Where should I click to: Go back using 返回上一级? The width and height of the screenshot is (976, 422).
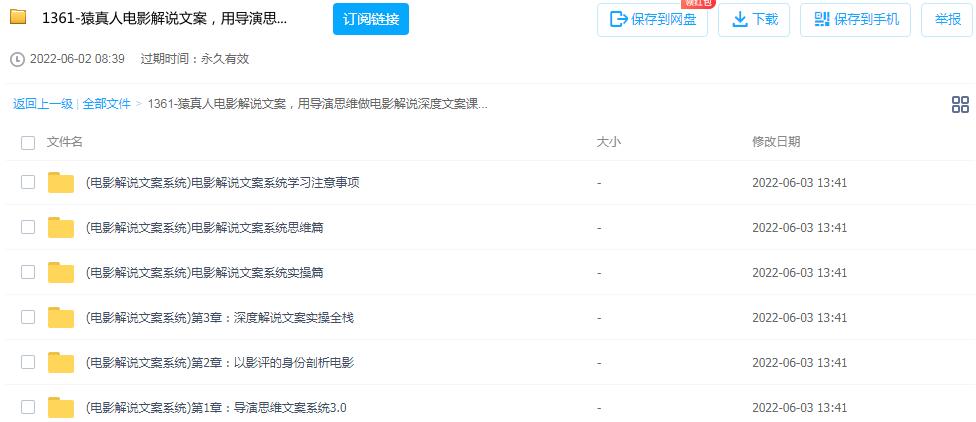[x=43, y=104]
